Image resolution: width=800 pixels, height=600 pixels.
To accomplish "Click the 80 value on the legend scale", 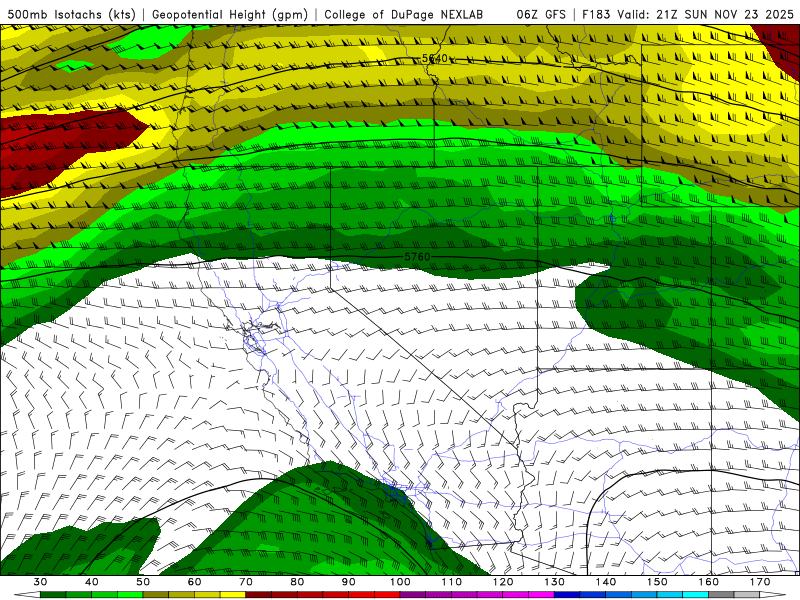I will [297, 582].
